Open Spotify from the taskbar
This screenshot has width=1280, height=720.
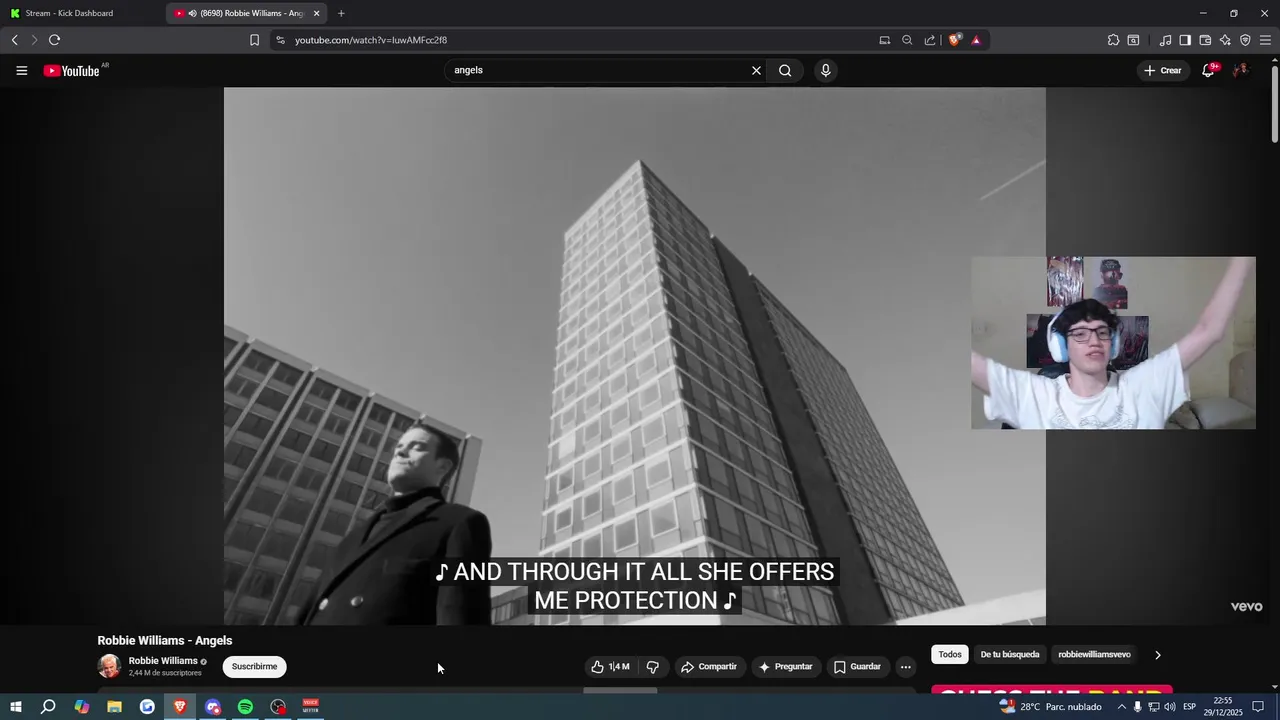point(245,707)
